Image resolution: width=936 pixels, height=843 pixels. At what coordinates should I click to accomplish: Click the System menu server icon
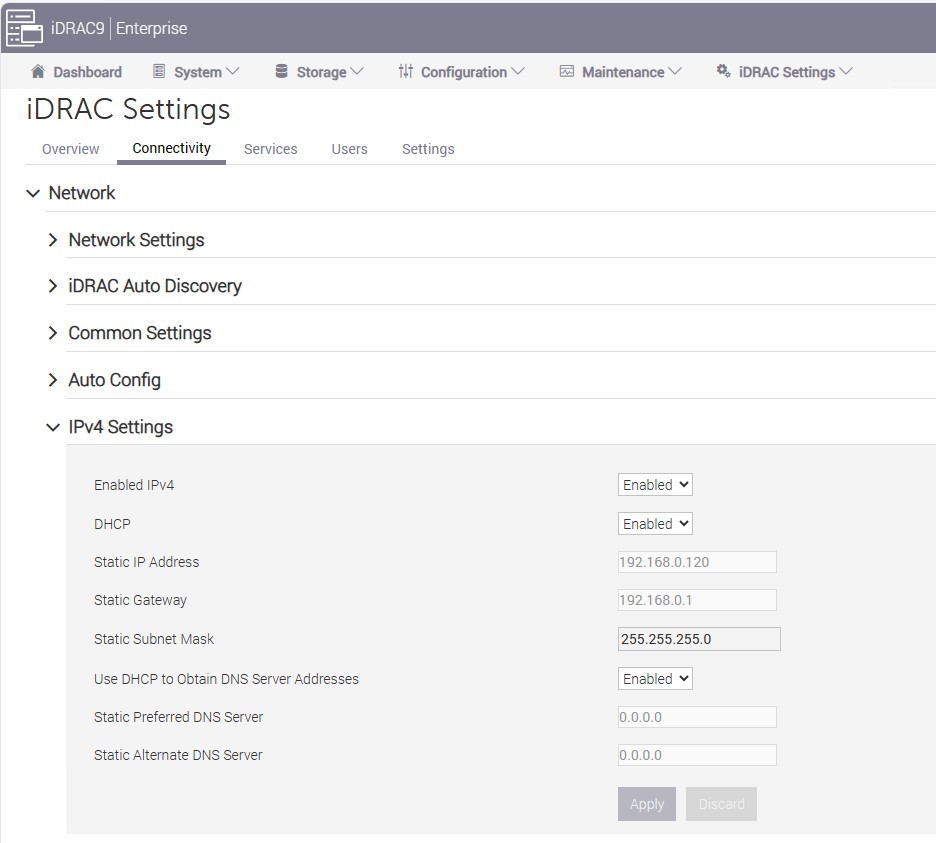(159, 72)
